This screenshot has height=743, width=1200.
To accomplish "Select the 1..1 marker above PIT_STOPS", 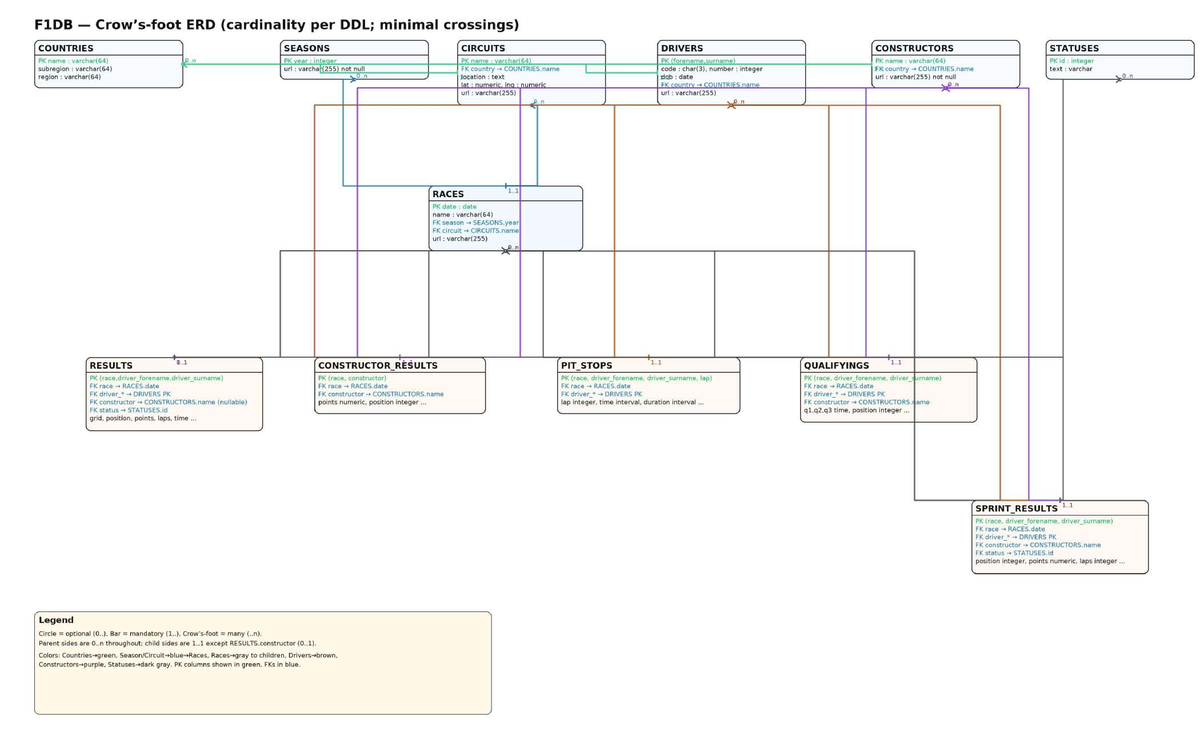I will coord(653,358).
